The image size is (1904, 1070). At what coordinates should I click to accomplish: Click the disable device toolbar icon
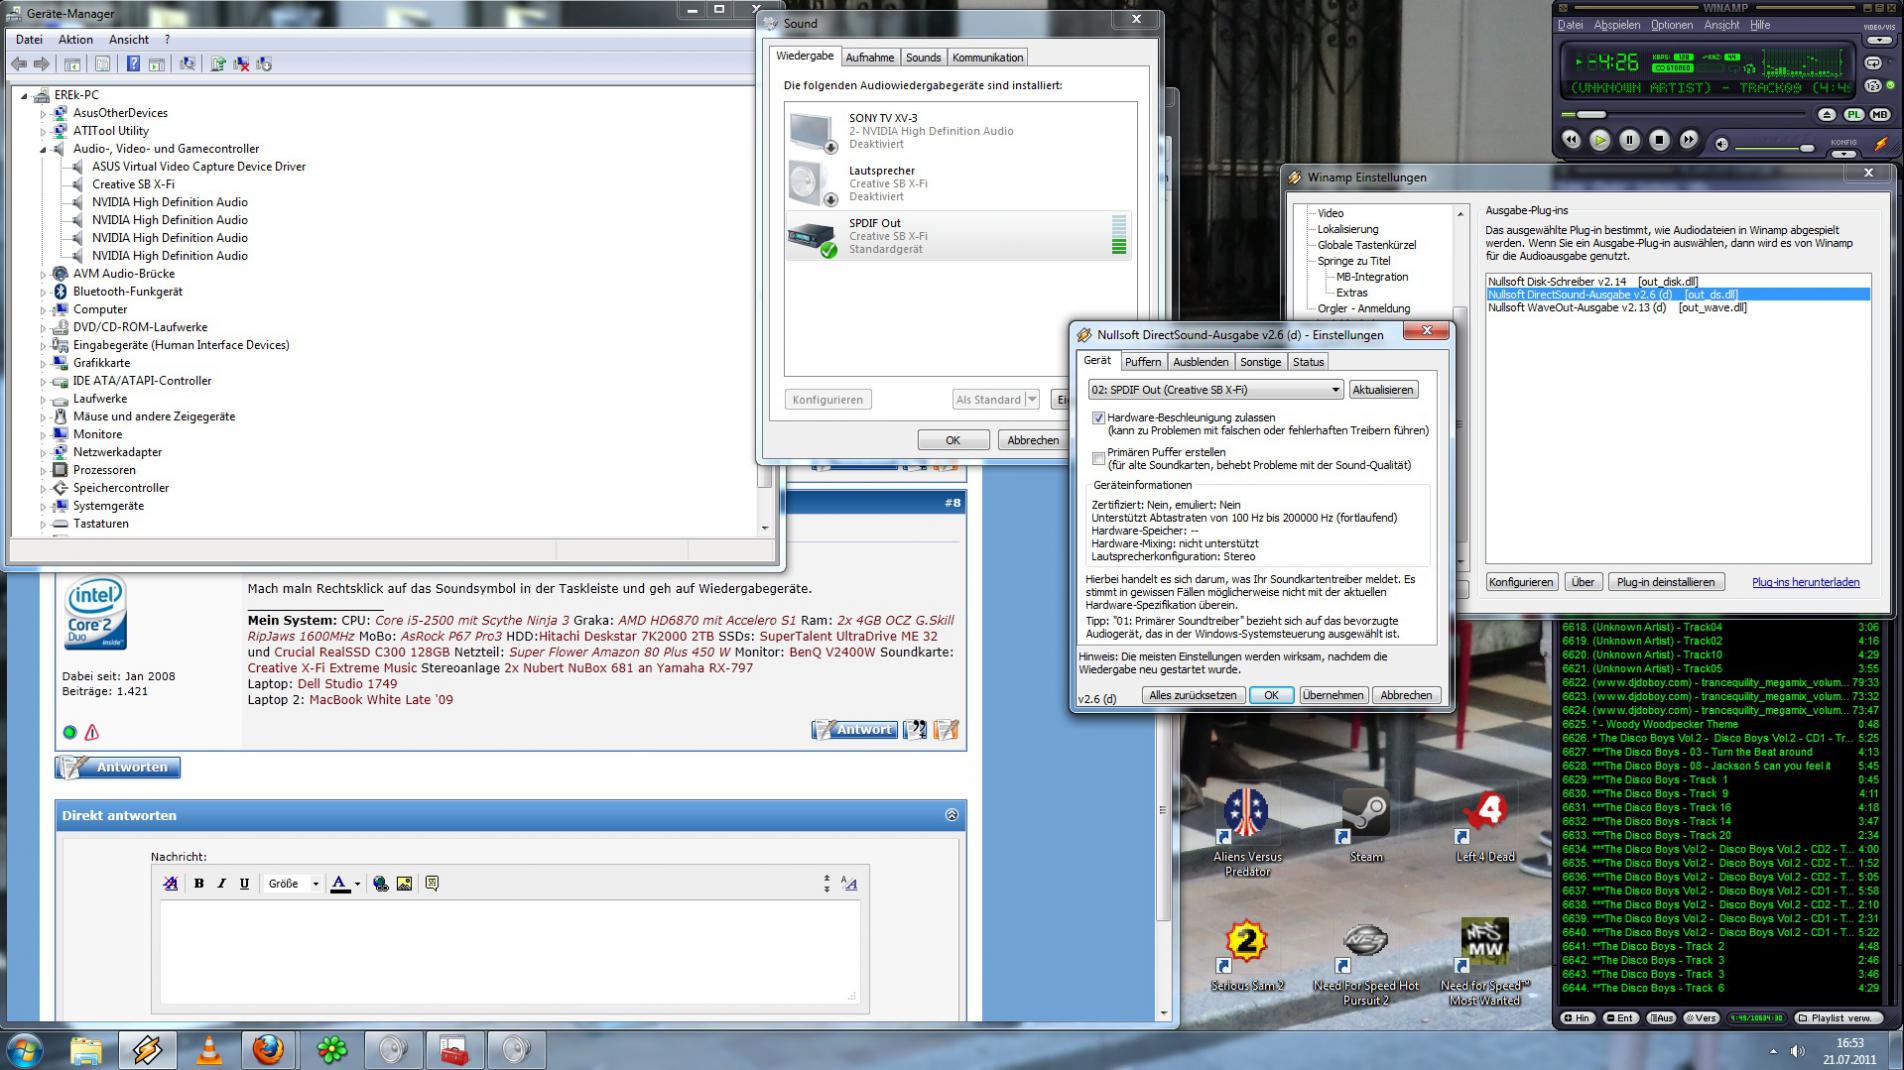(x=264, y=64)
